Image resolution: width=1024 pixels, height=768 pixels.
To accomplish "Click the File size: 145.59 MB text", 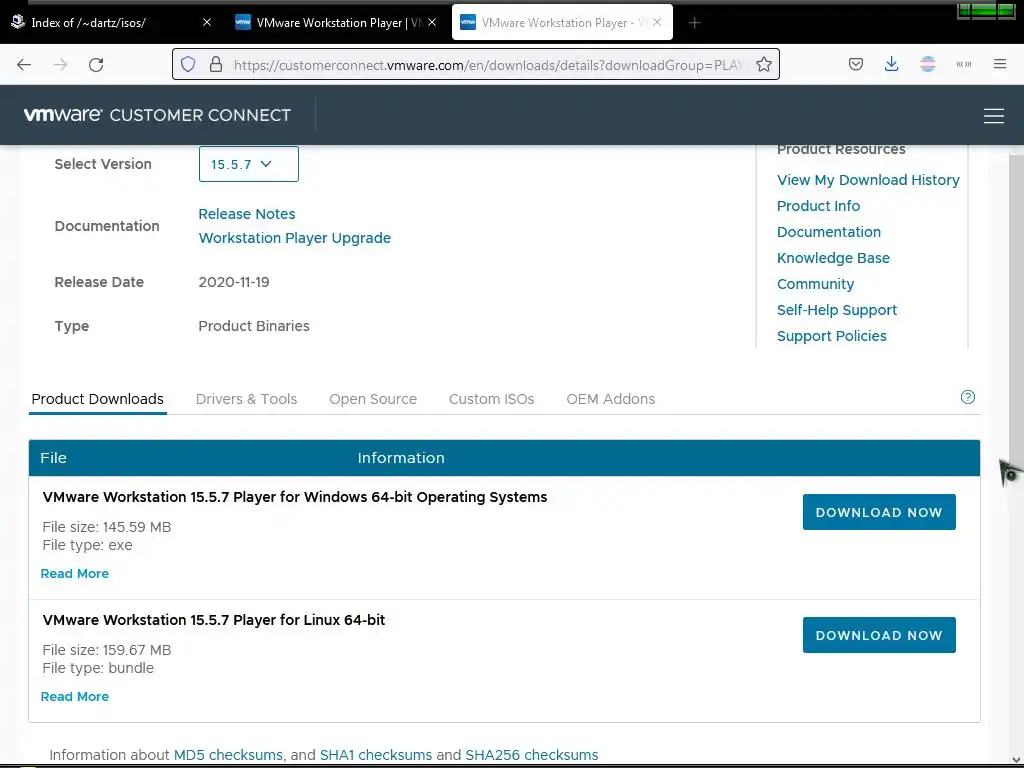I will [x=106, y=527].
